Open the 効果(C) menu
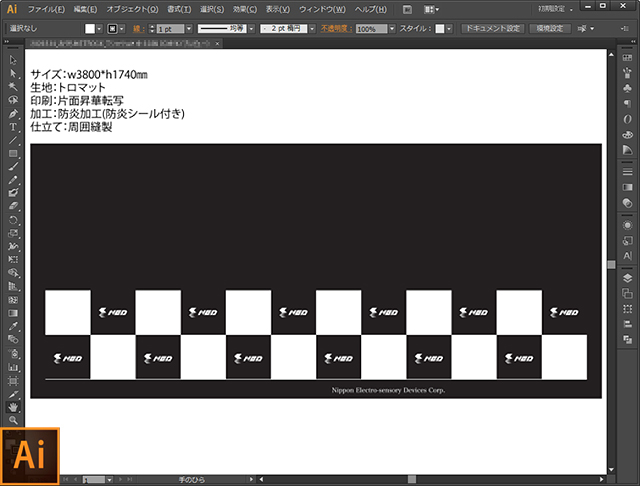The width and height of the screenshot is (640, 486). coord(245,9)
